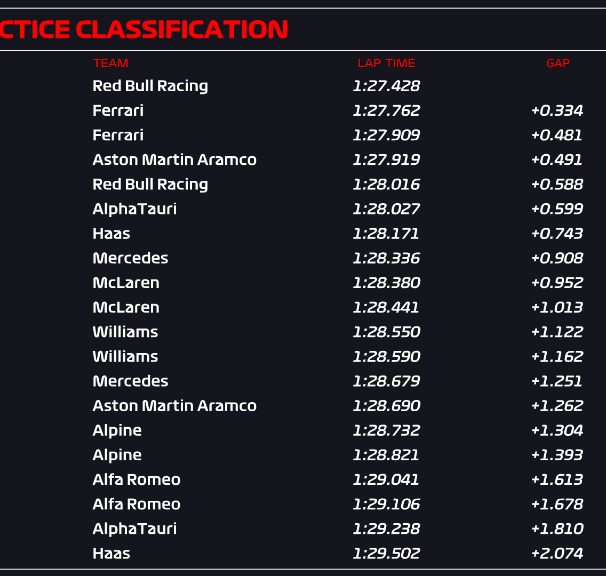Click the GAP column header
This screenshot has width=606, height=576.
point(557,63)
